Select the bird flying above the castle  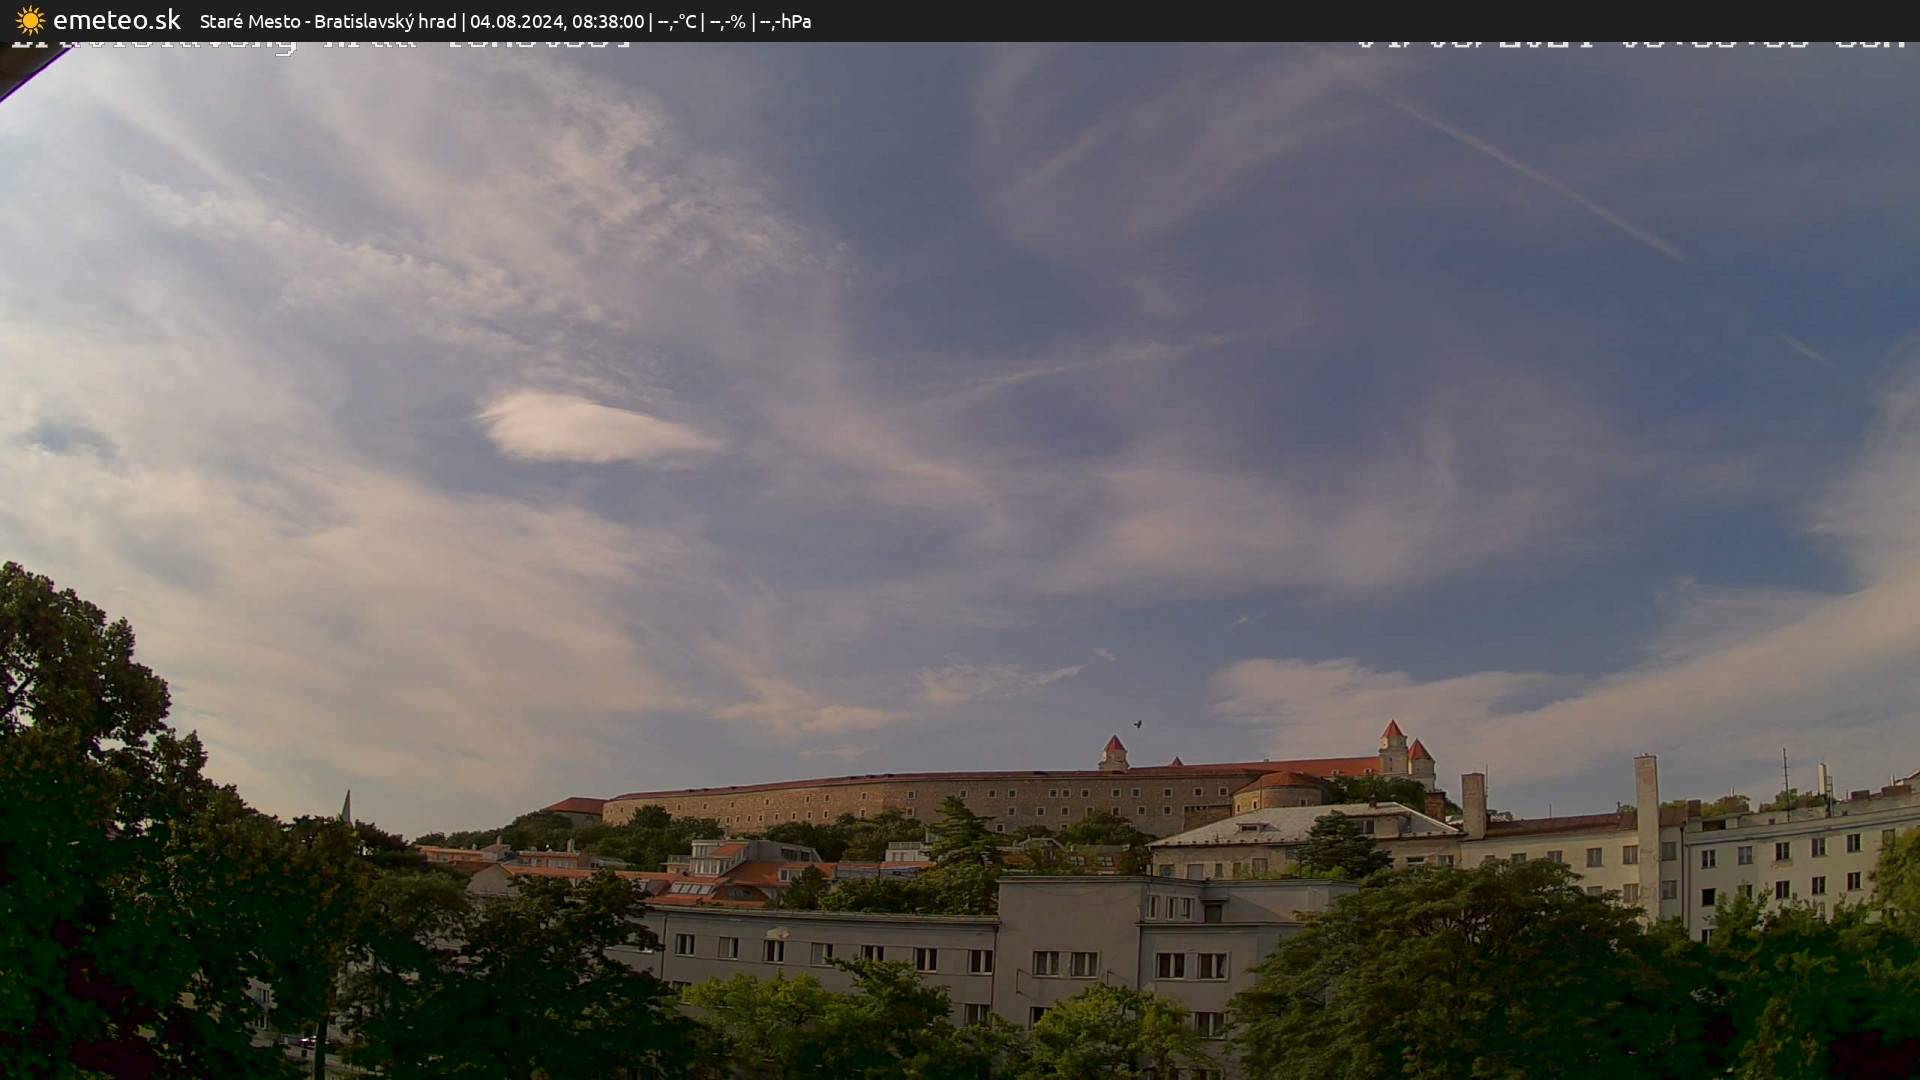(x=1137, y=723)
